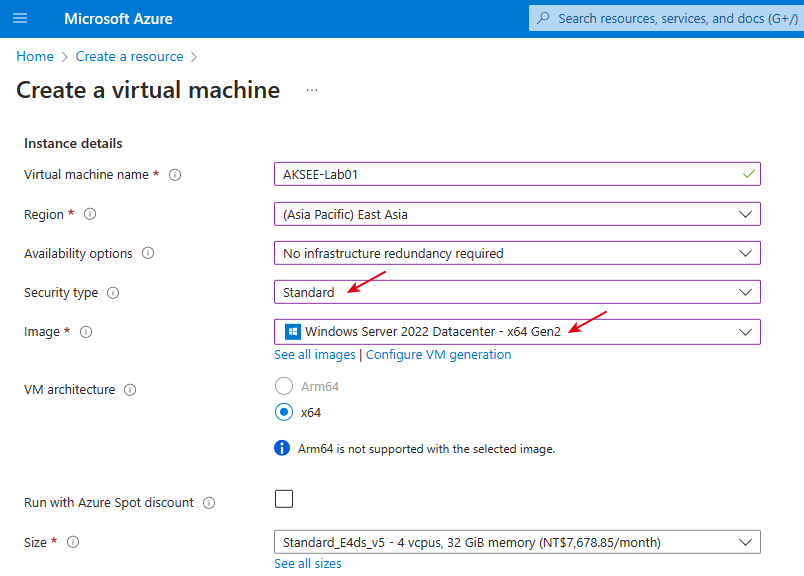
Task: Expand the Image dropdown
Action: click(x=517, y=332)
